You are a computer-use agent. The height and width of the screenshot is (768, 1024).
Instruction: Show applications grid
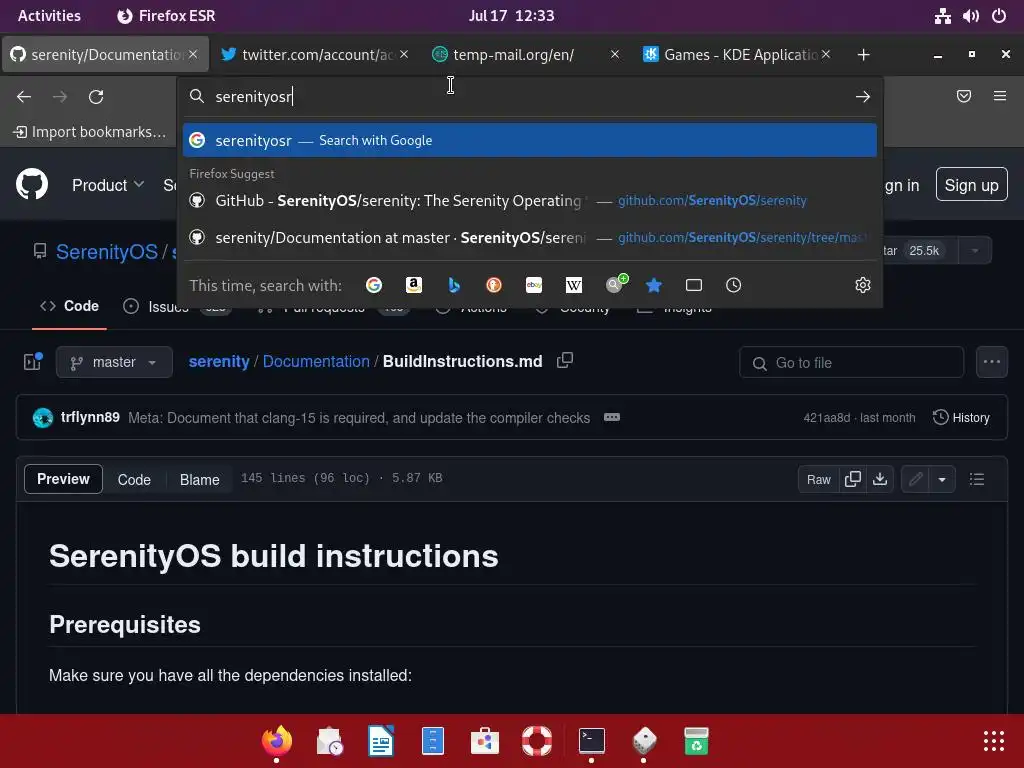pyautogui.click(x=993, y=741)
